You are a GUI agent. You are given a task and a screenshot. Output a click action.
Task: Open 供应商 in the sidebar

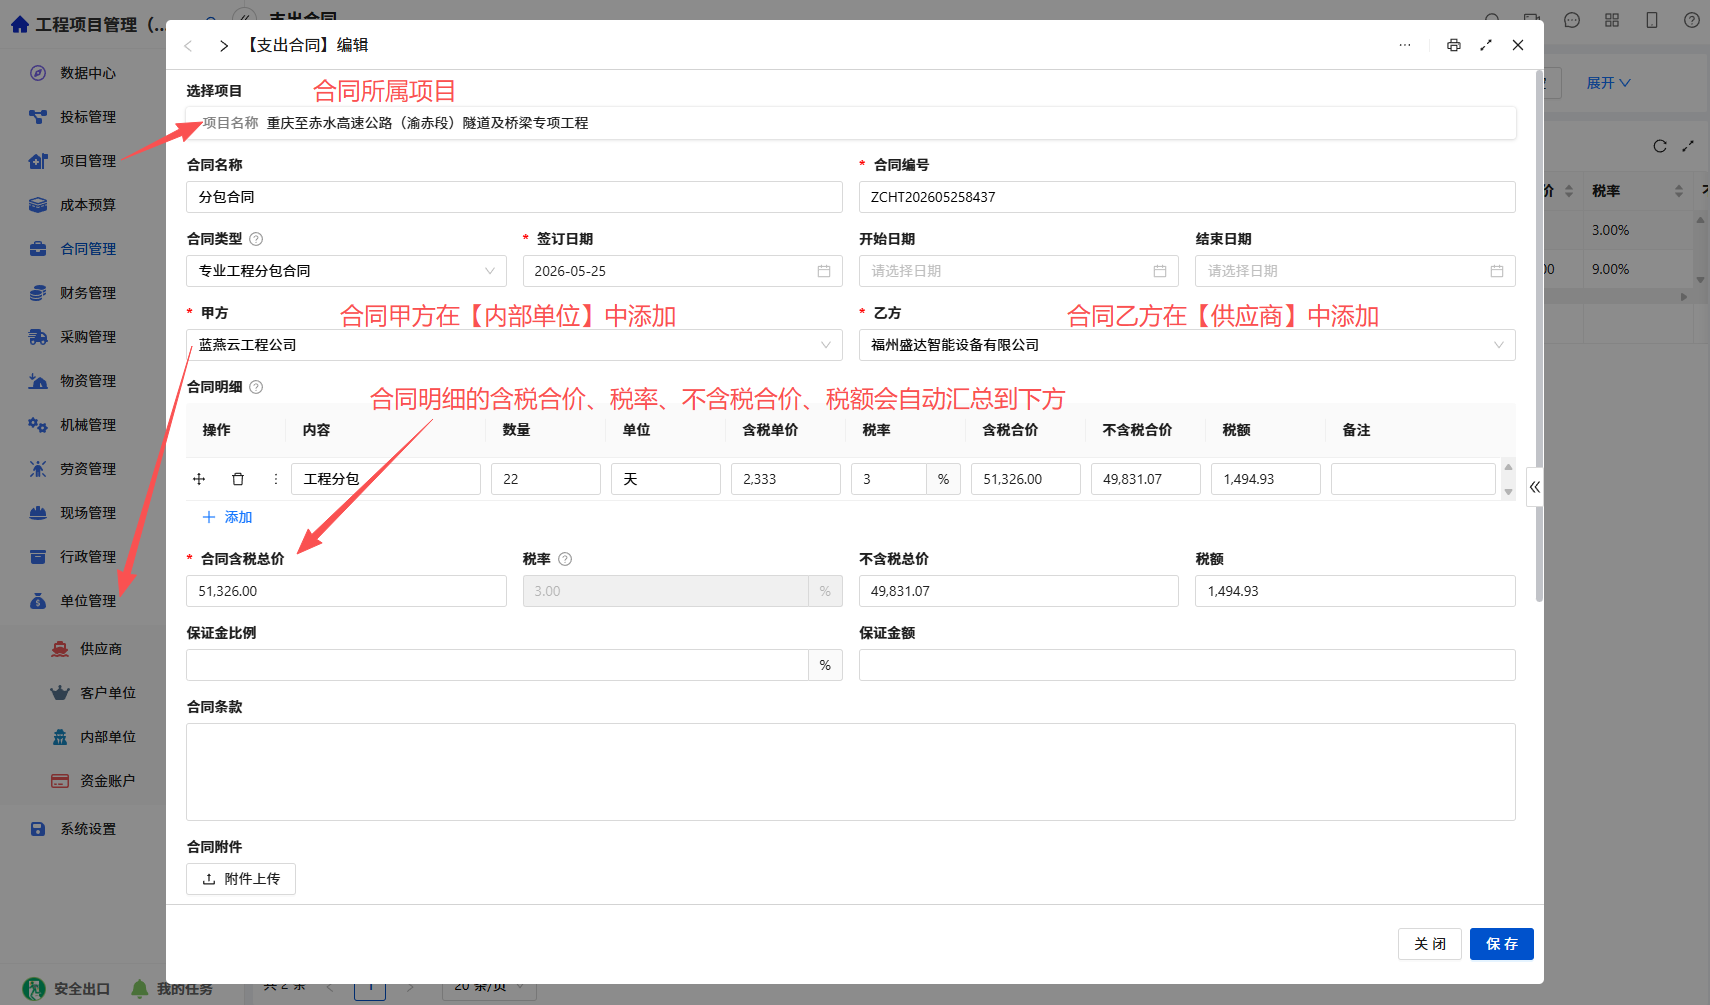101,649
